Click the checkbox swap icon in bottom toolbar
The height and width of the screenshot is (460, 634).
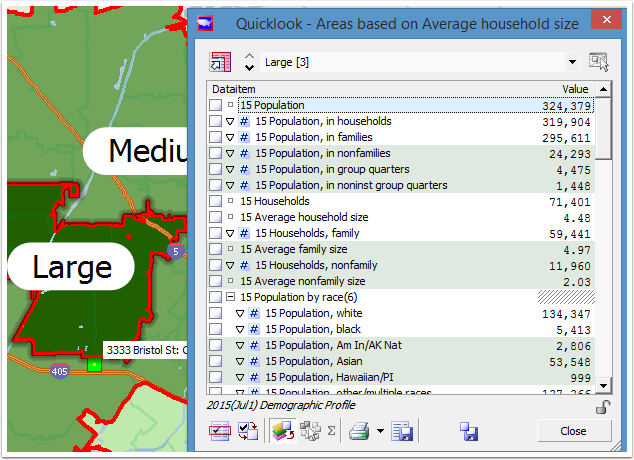tap(248, 432)
